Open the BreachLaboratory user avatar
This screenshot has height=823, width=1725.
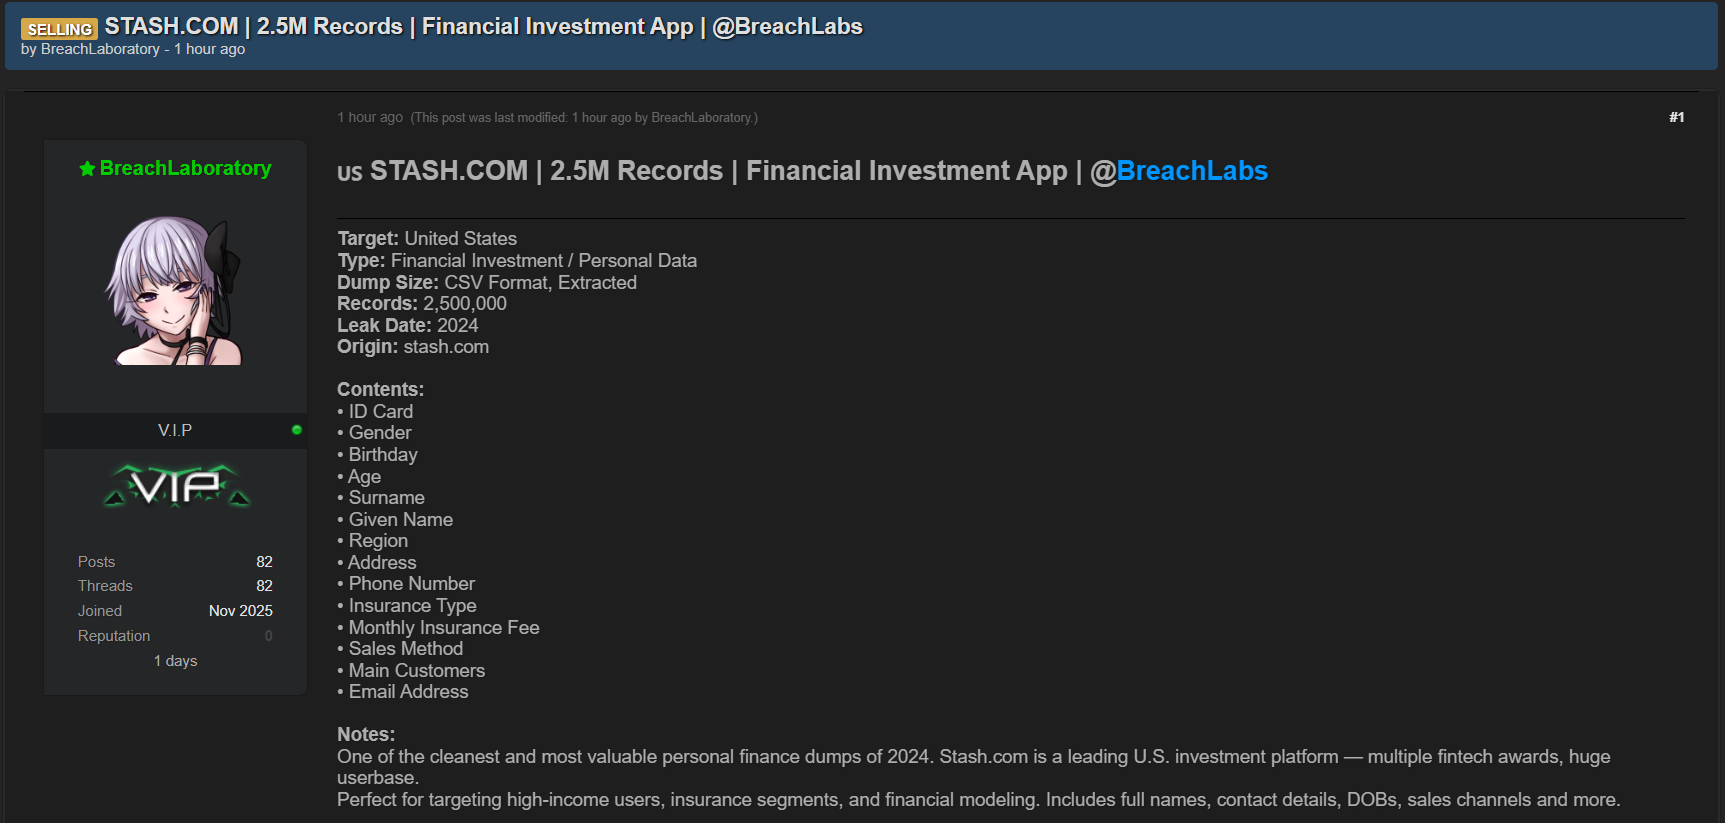tap(175, 290)
